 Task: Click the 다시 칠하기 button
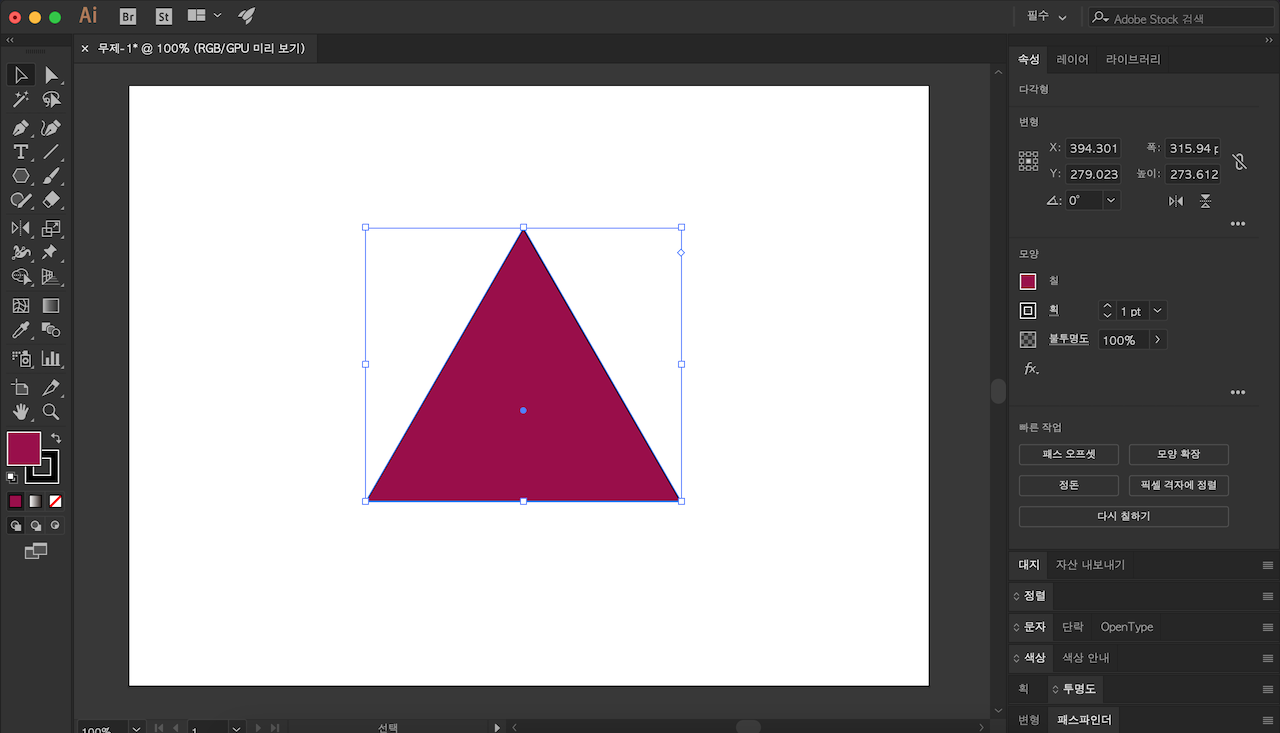tap(1124, 516)
